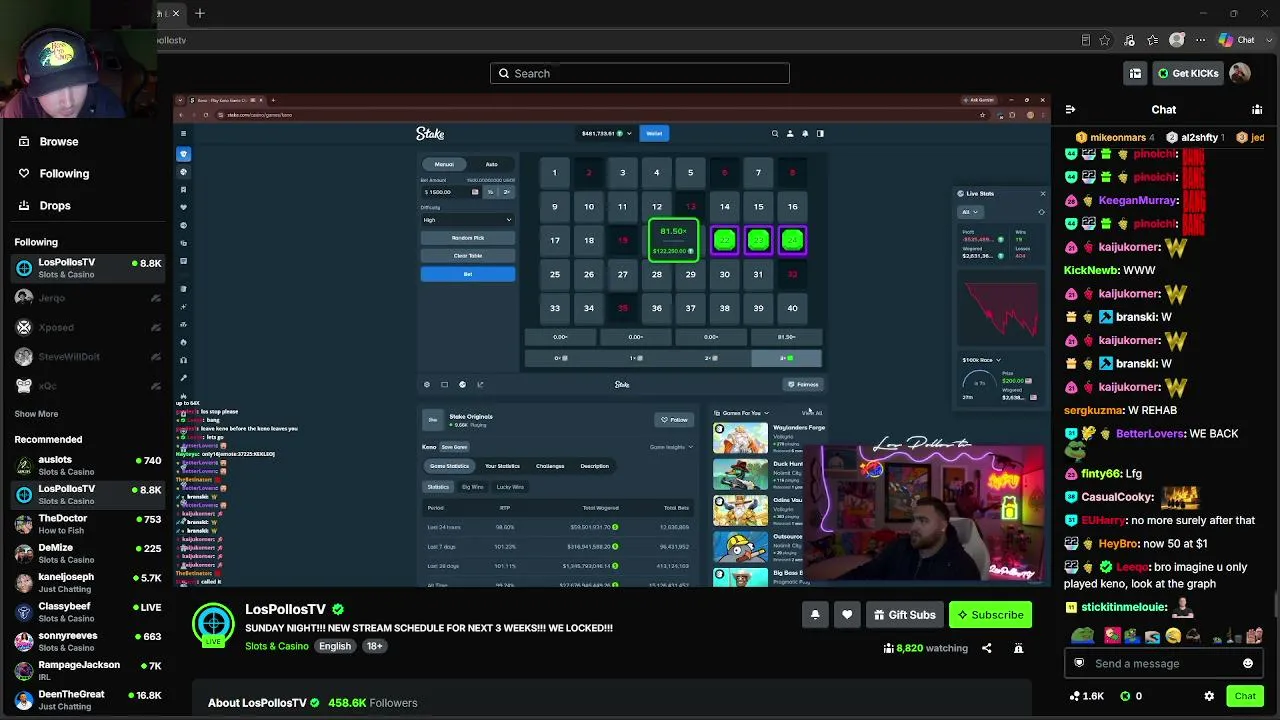Image resolution: width=1280 pixels, height=720 pixels.
Task: Open Stake game settings gear icon
Action: [427, 384]
